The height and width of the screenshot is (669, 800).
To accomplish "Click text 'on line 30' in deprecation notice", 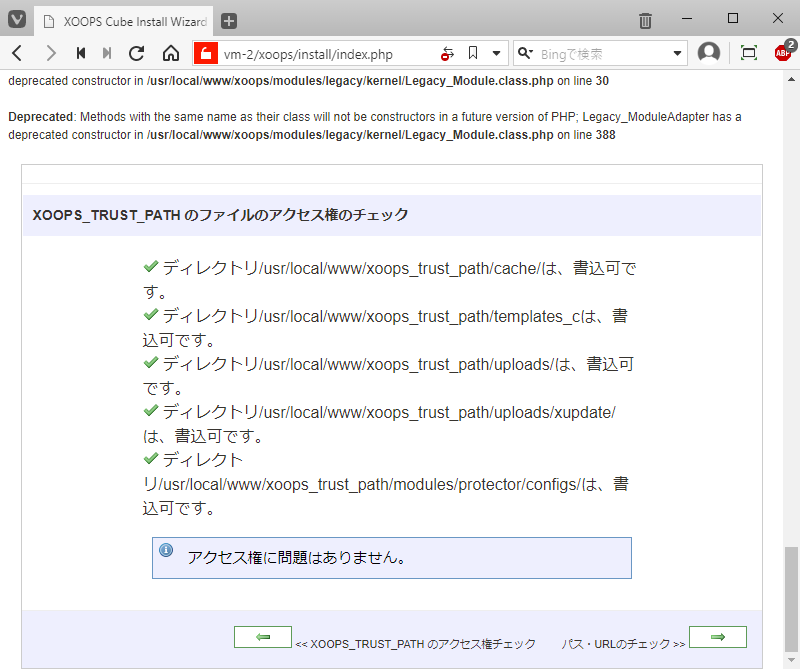I will click(583, 81).
